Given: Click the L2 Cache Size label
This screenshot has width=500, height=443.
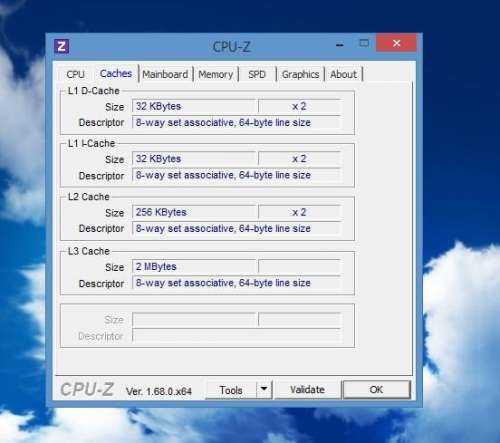Looking at the screenshot, I should (x=114, y=213).
